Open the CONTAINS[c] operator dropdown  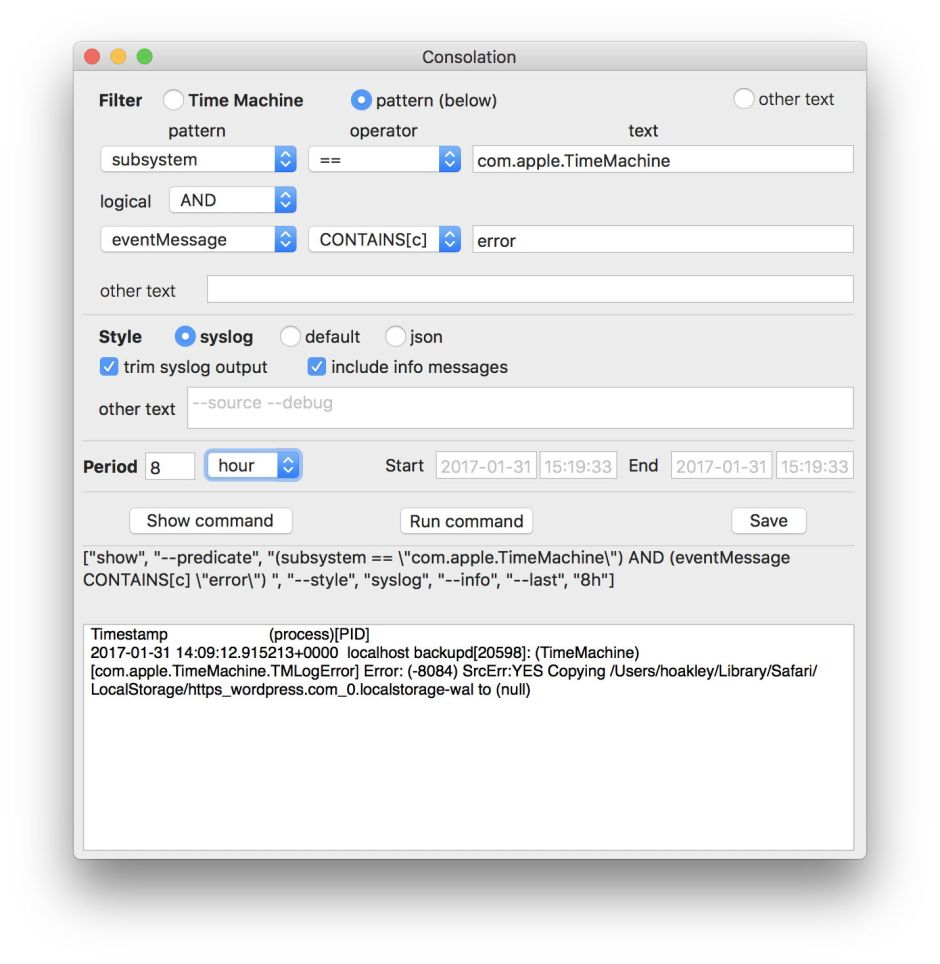[383, 240]
